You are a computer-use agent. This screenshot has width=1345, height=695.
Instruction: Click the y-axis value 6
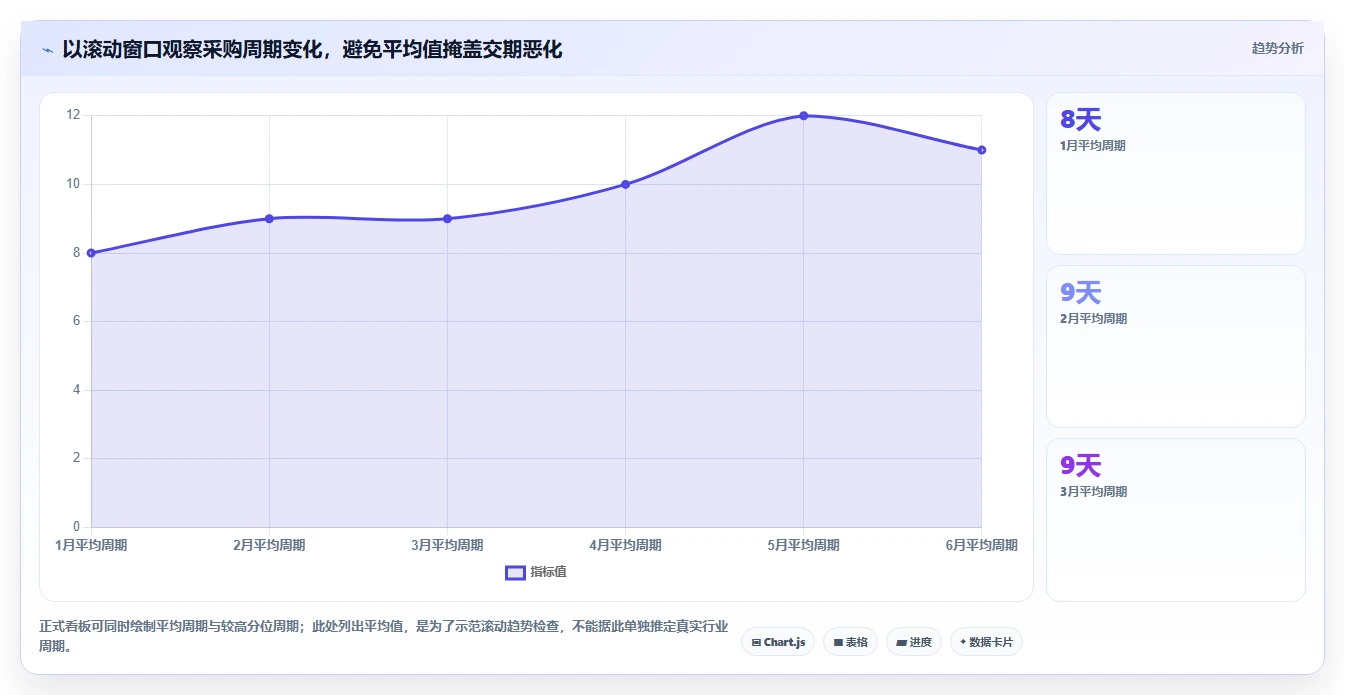coord(76,321)
